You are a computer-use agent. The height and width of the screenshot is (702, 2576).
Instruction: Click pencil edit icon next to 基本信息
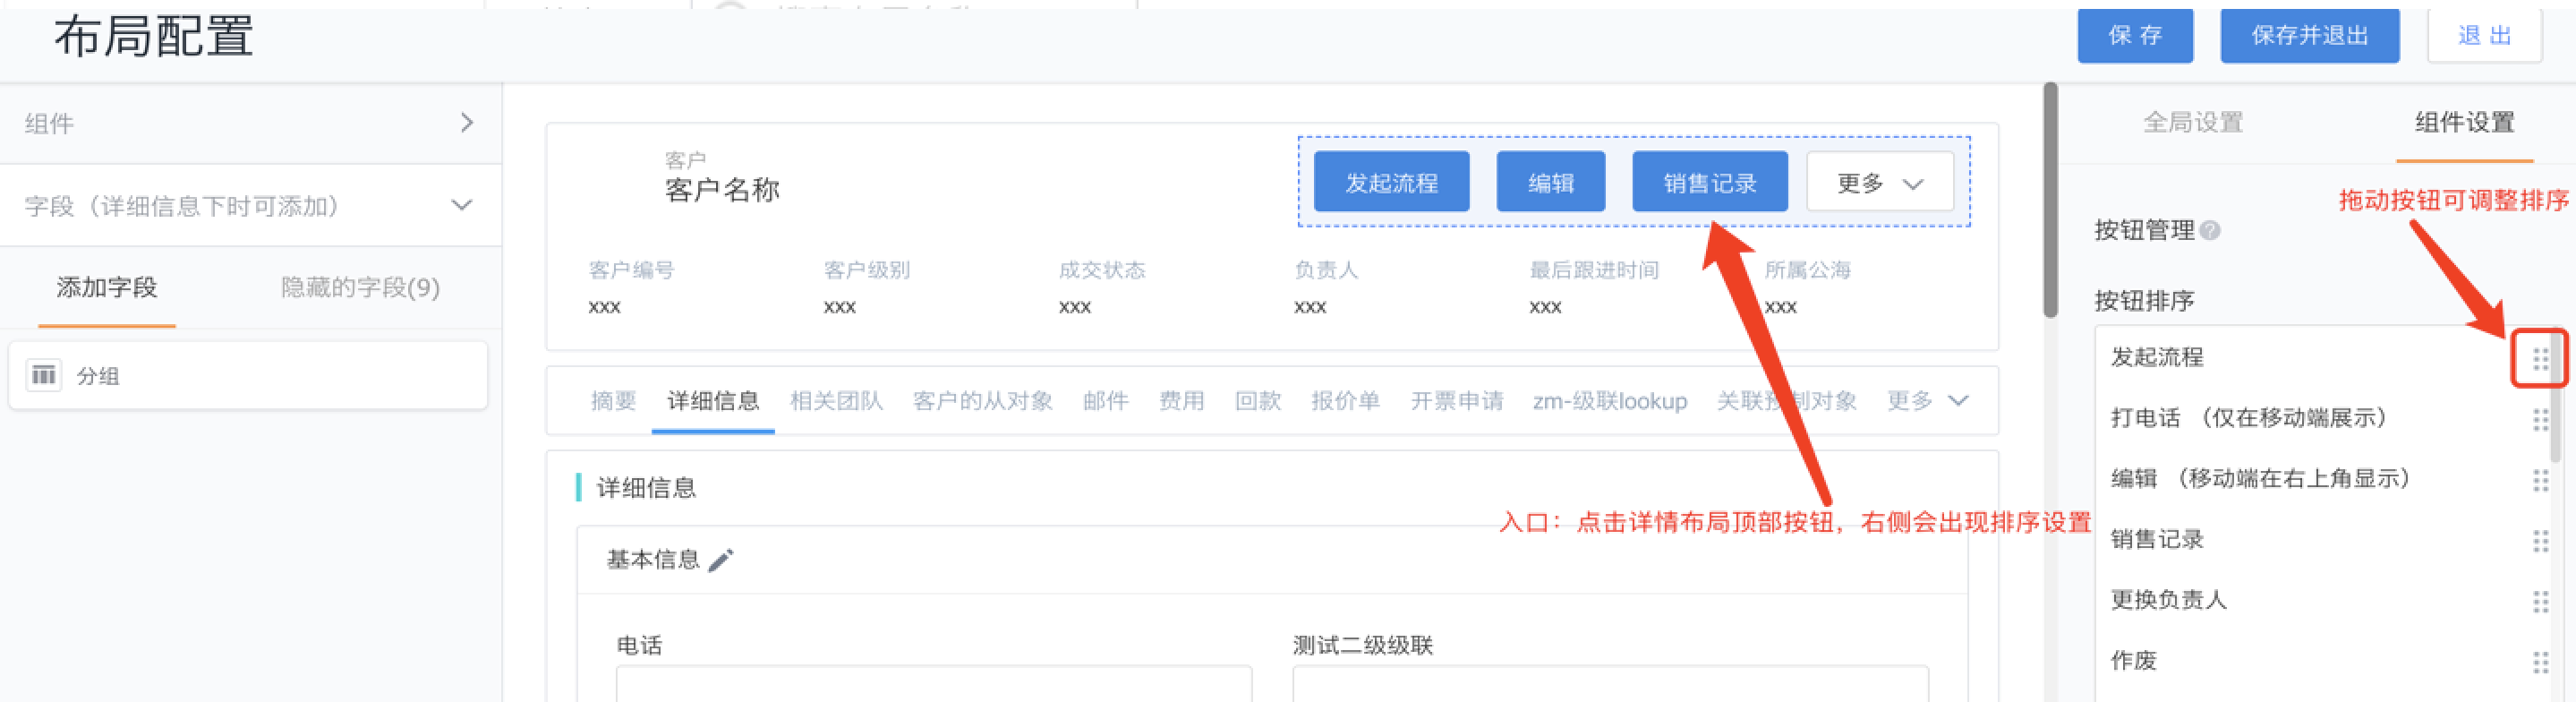720,560
